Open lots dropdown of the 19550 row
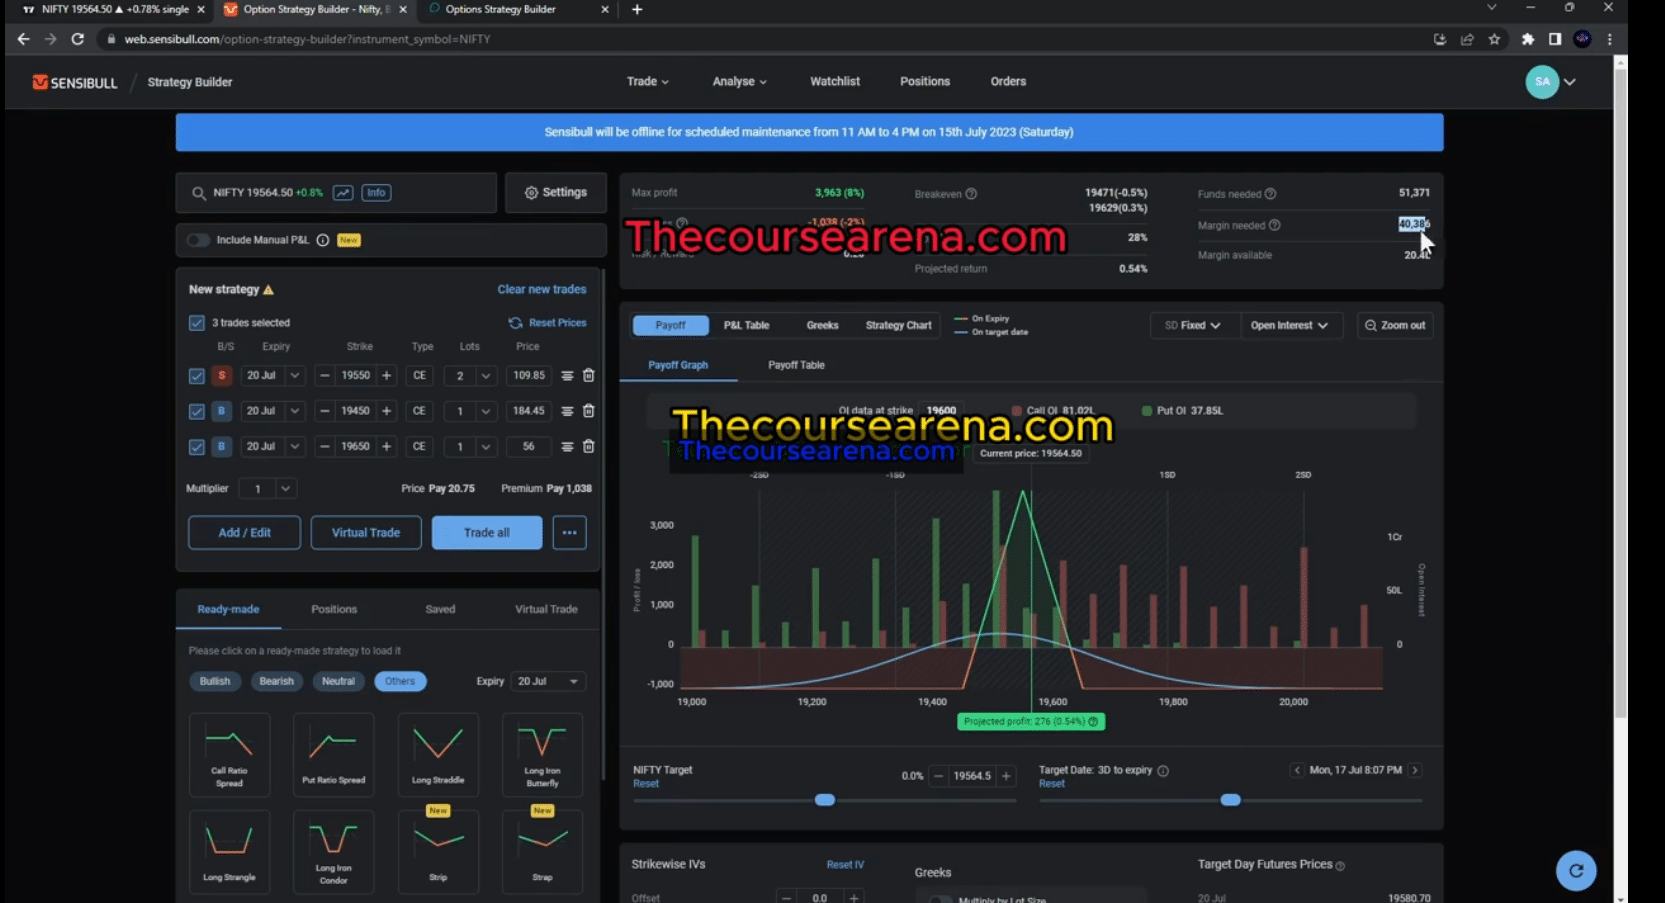Image resolution: width=1665 pixels, height=903 pixels. pyautogui.click(x=486, y=376)
